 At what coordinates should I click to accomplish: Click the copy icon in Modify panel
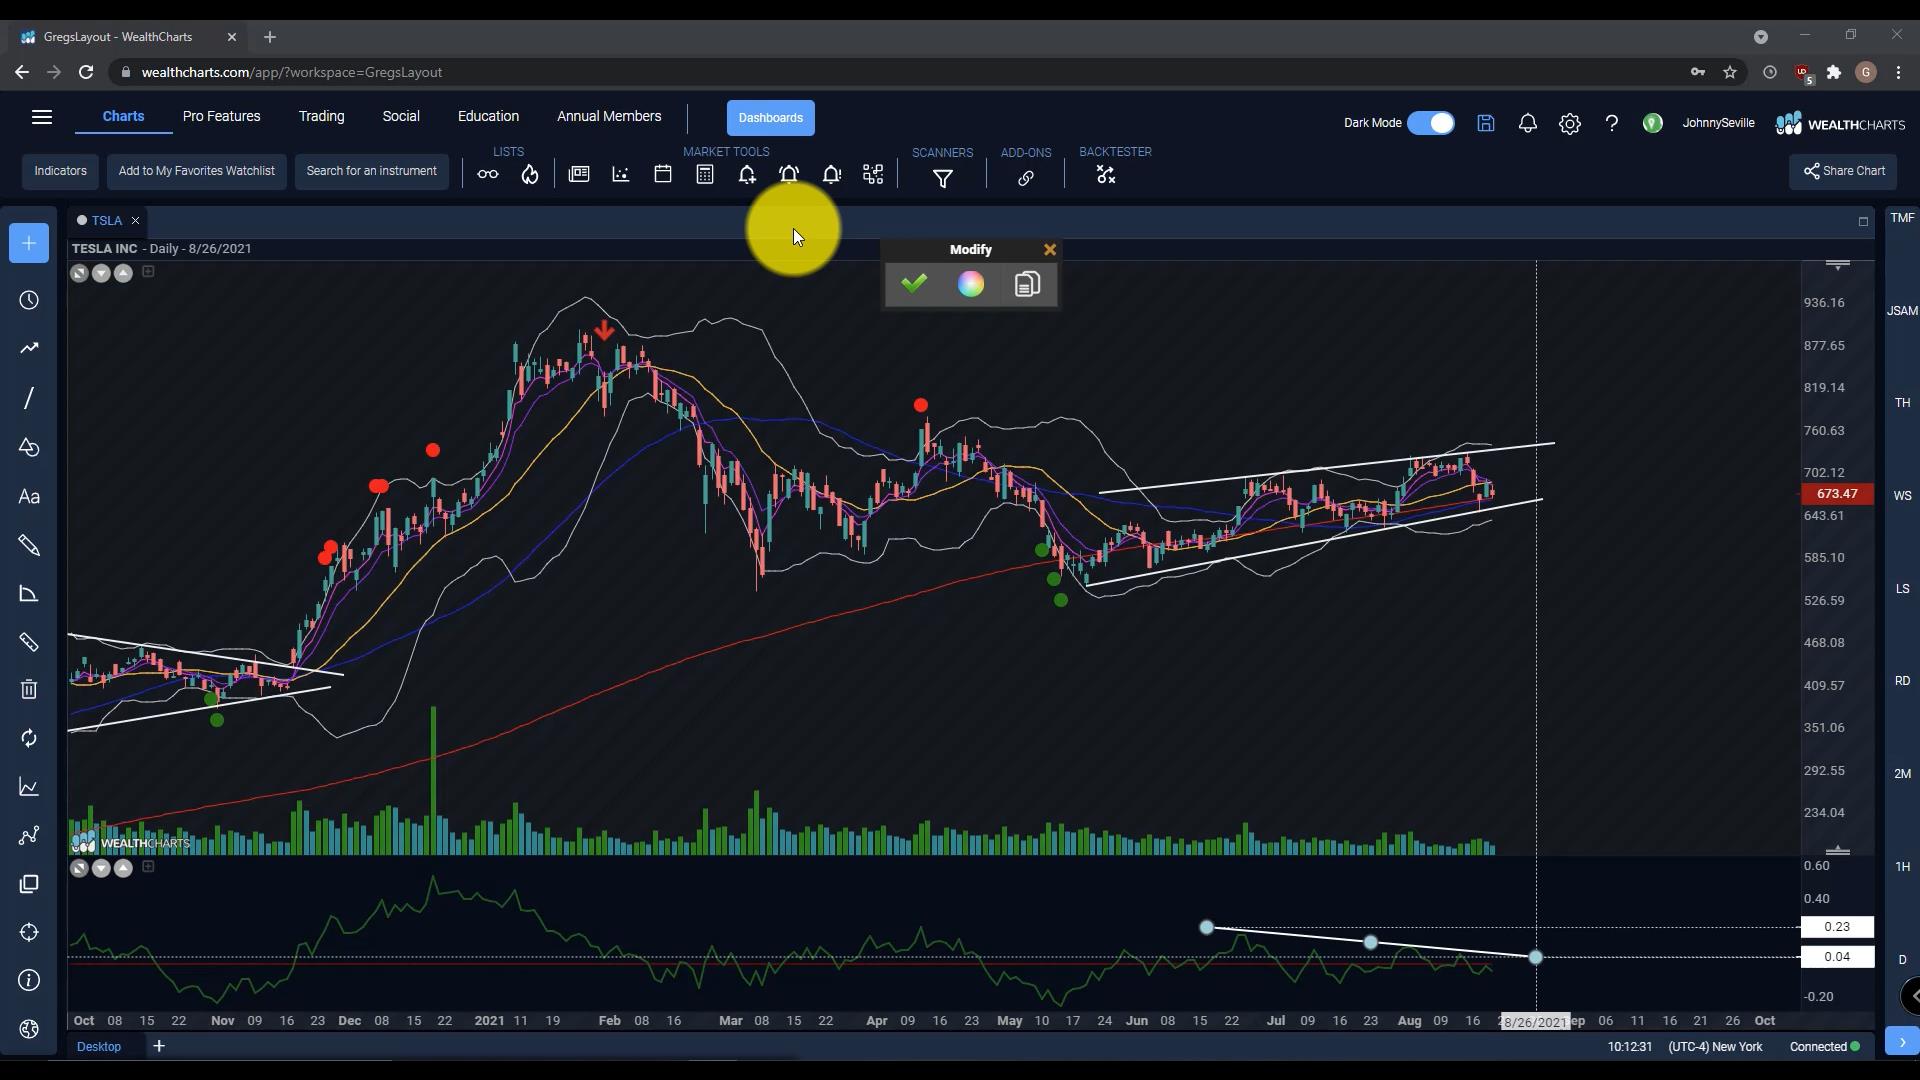(1027, 284)
